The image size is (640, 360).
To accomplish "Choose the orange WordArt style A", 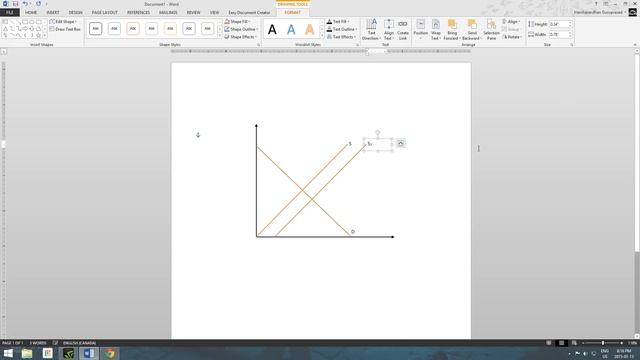I will [x=309, y=29].
